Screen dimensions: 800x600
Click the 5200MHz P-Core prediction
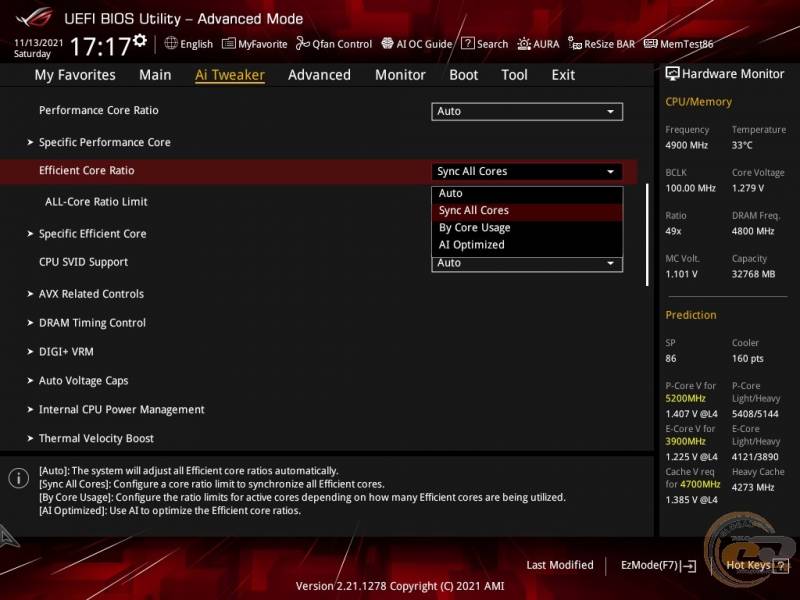(685, 398)
